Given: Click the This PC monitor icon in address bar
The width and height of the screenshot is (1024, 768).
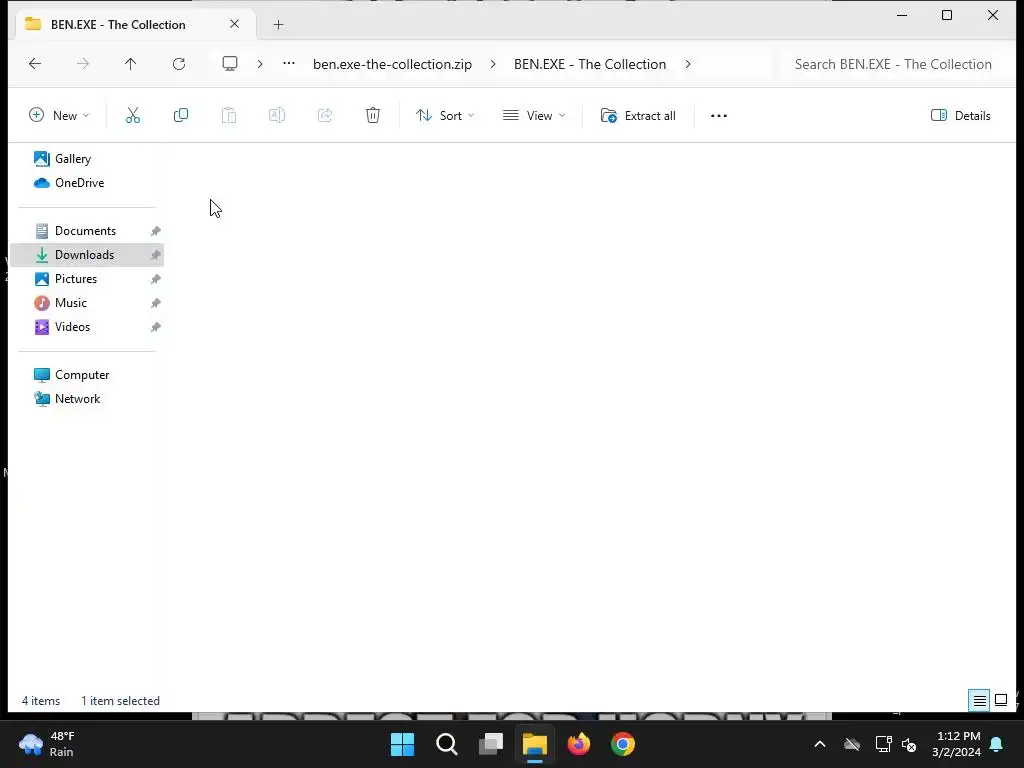Looking at the screenshot, I should [230, 63].
